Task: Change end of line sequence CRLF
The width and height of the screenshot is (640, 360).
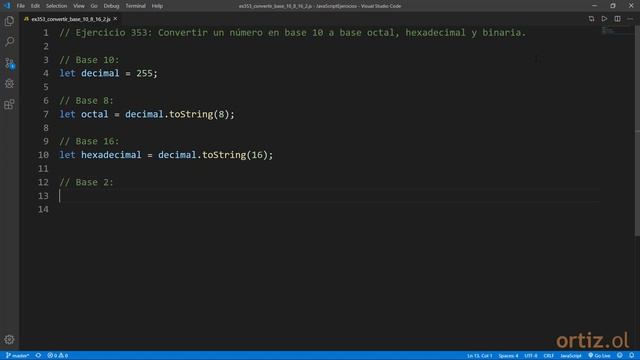Action: pos(549,356)
